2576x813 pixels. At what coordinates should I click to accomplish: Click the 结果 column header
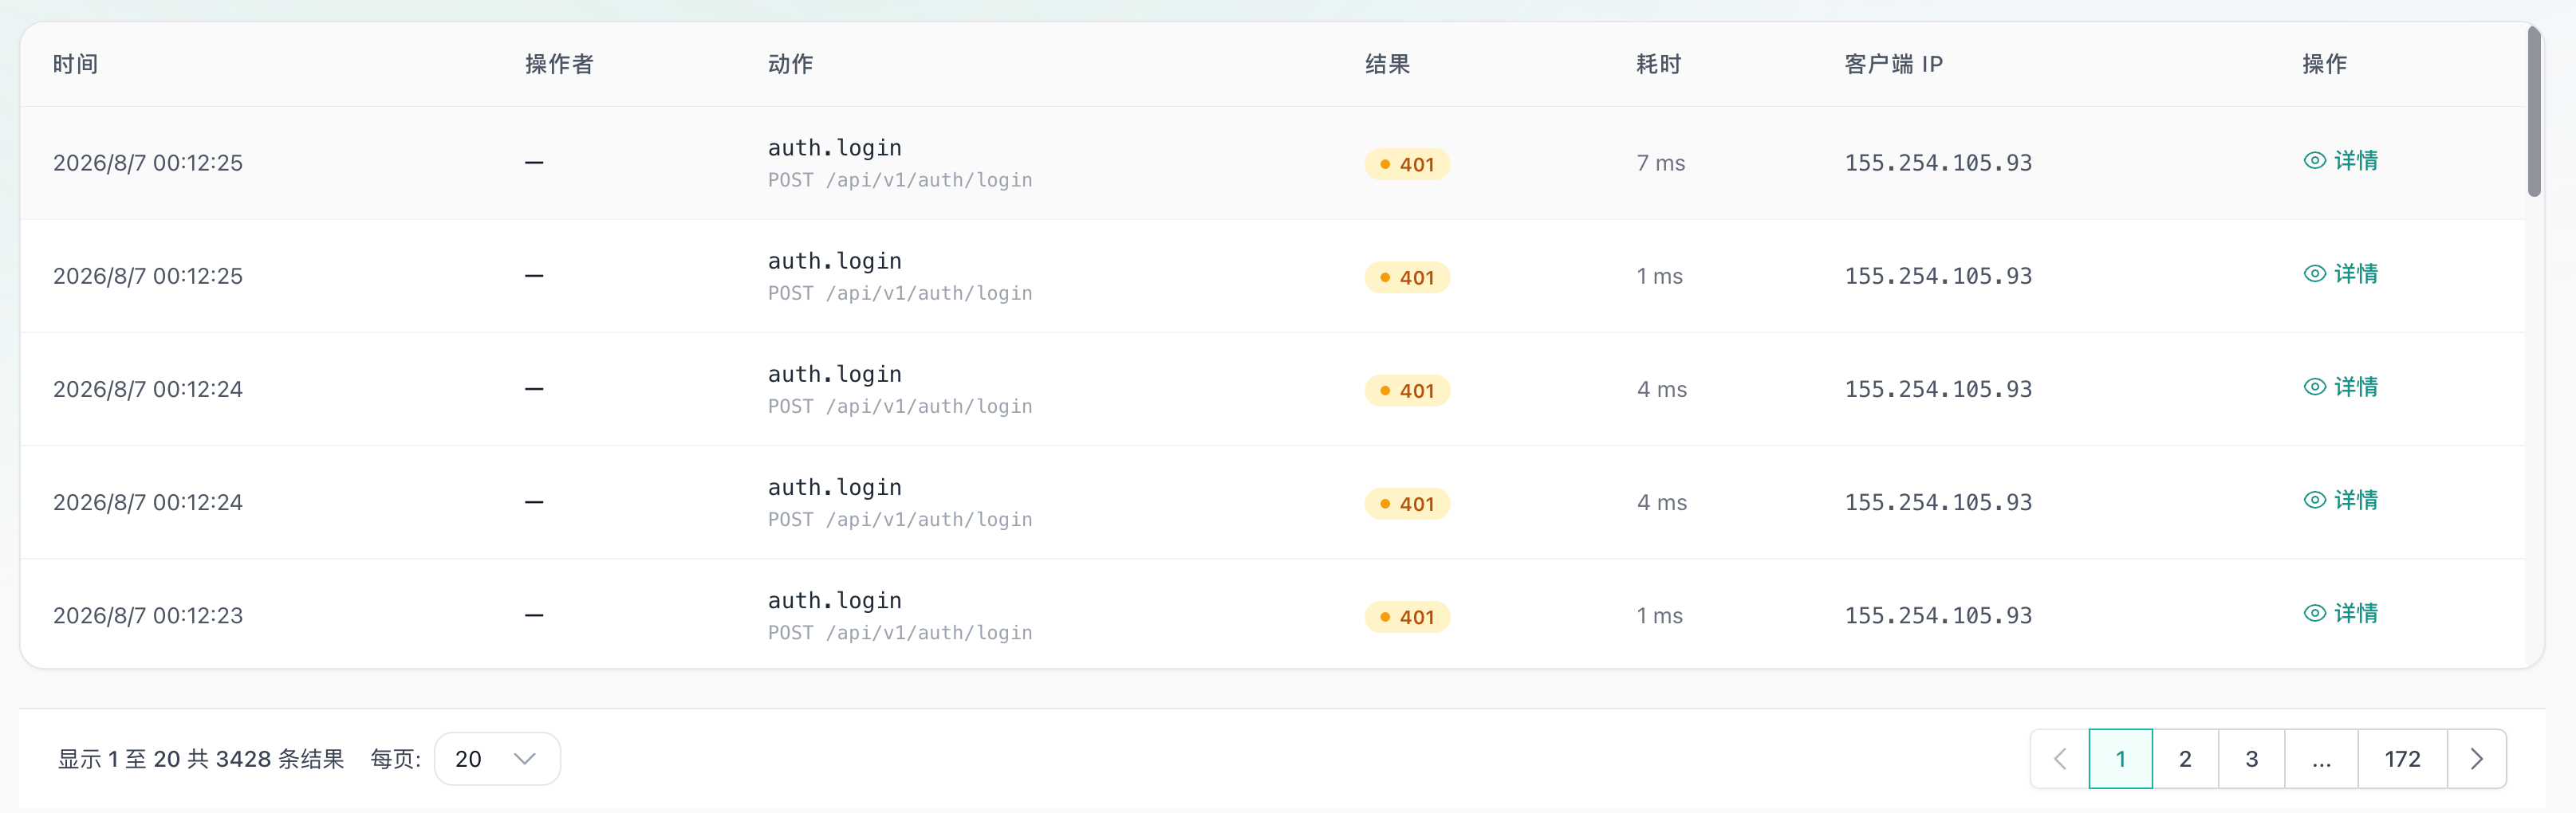pos(1388,64)
